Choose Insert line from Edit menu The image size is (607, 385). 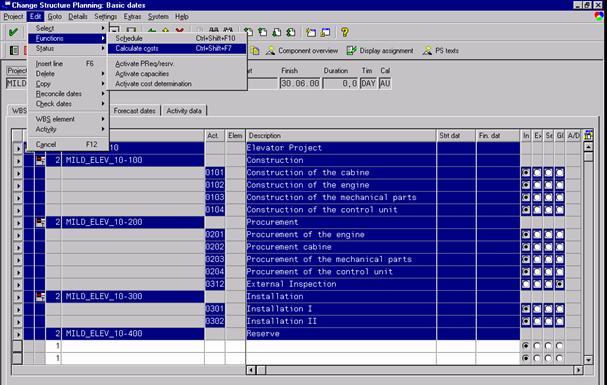coord(68,63)
